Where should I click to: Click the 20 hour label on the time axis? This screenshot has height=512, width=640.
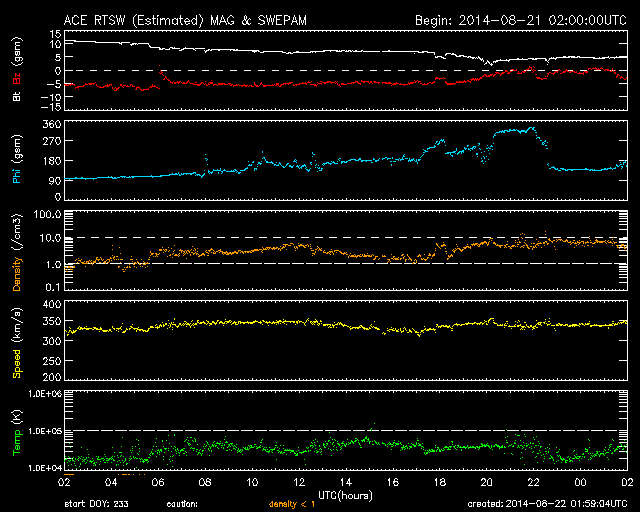tap(487, 482)
